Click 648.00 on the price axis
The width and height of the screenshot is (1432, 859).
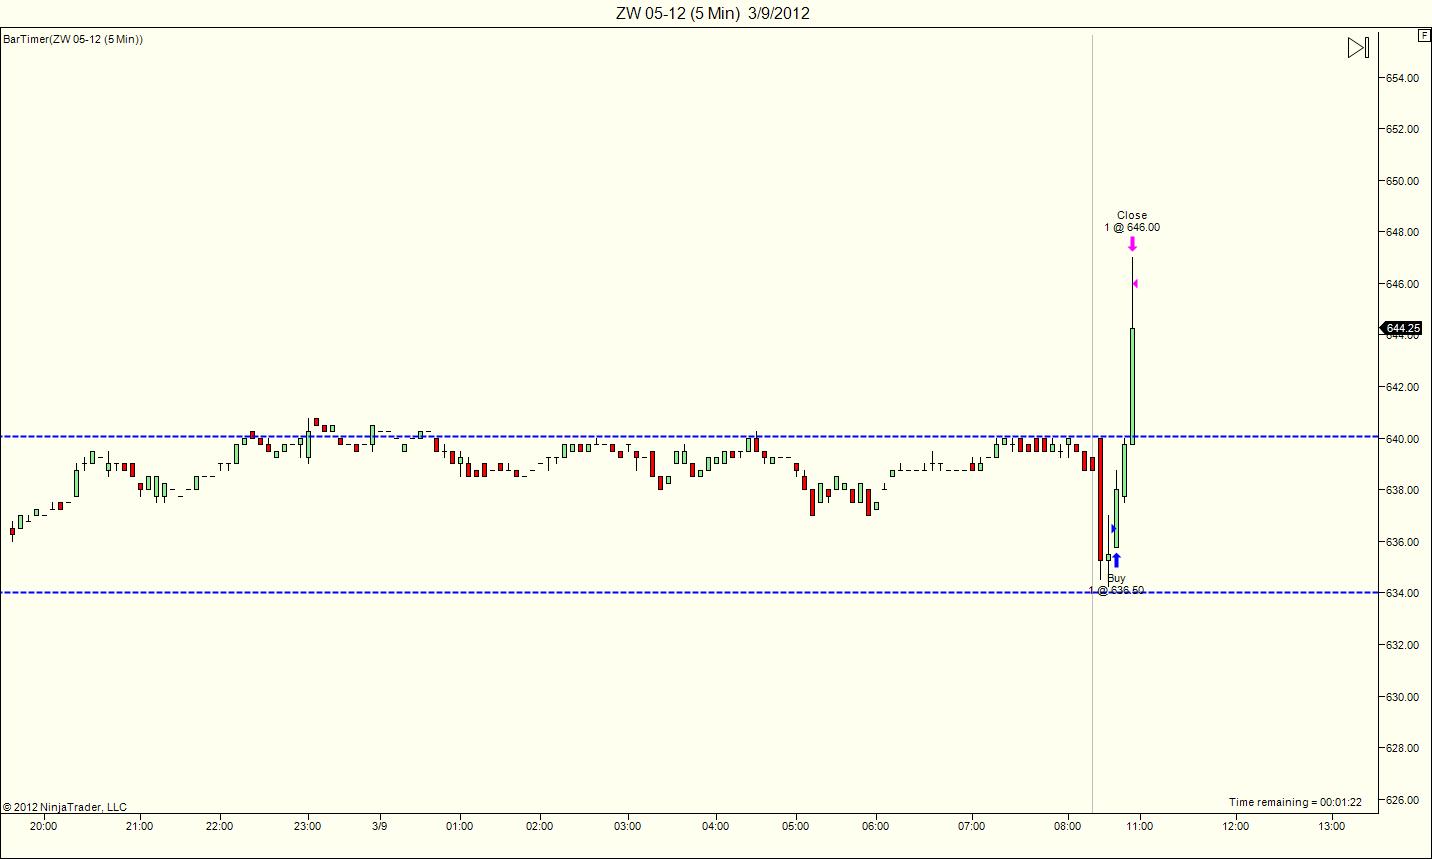(1402, 232)
